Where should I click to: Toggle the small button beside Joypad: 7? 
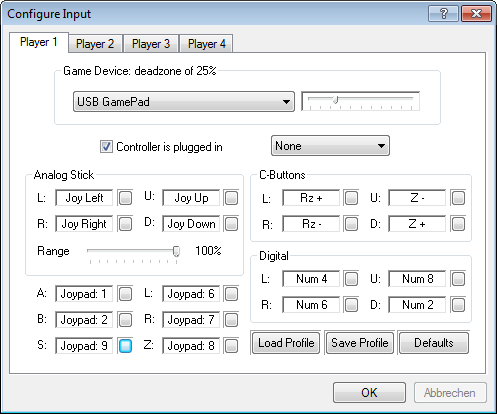tap(231, 320)
